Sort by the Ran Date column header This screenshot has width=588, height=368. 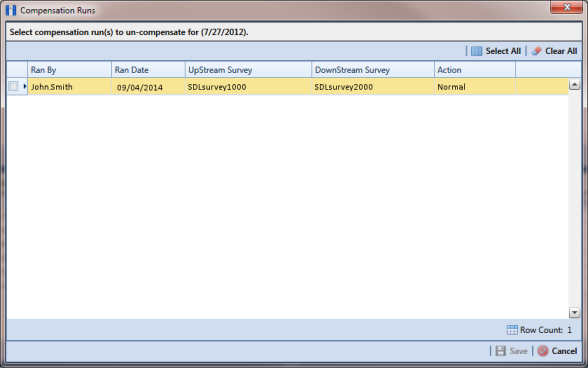[148, 70]
